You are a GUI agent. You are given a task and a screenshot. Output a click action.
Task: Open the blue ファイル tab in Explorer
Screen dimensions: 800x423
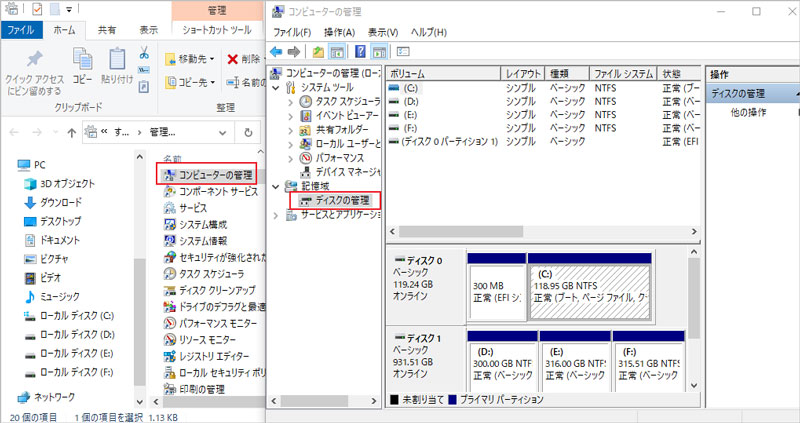click(x=21, y=30)
